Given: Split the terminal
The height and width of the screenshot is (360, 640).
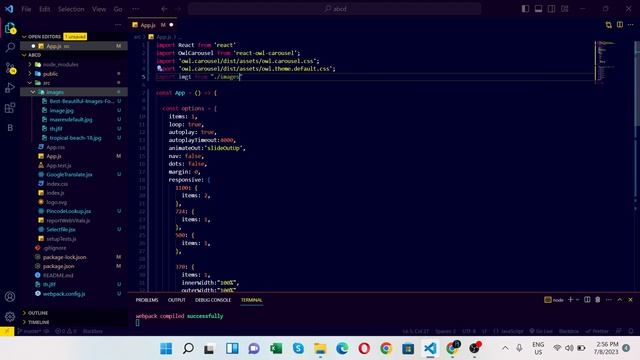Looking at the screenshot, I should pos(587,300).
